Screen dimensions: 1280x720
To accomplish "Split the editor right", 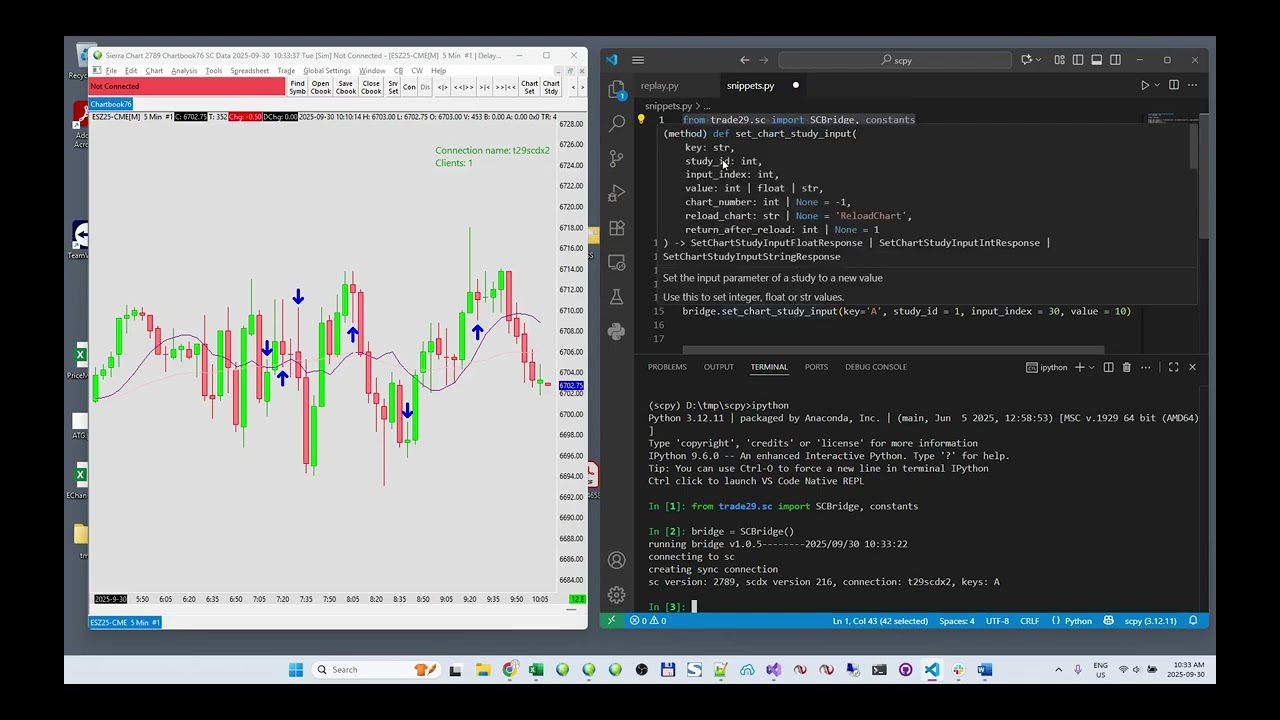I will [1174, 85].
